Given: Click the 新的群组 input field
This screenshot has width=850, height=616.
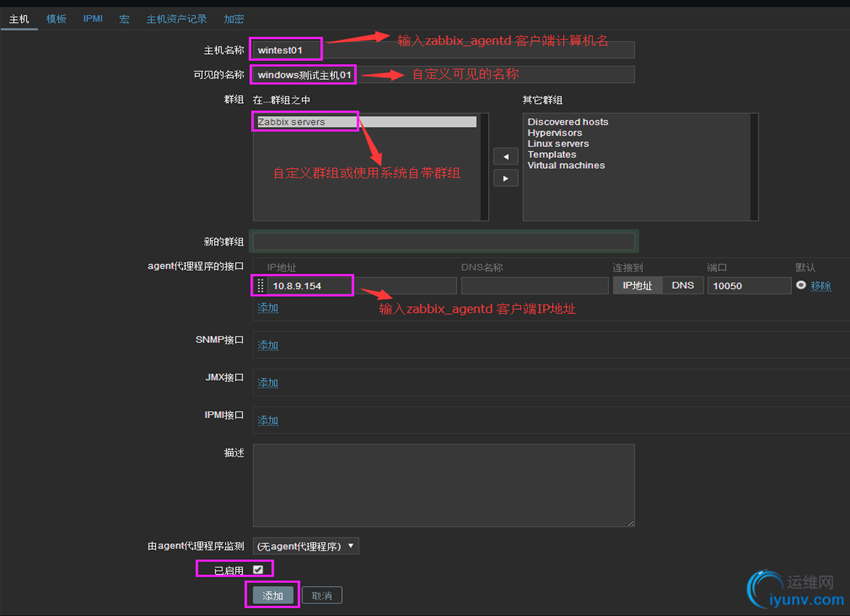Looking at the screenshot, I should (443, 241).
